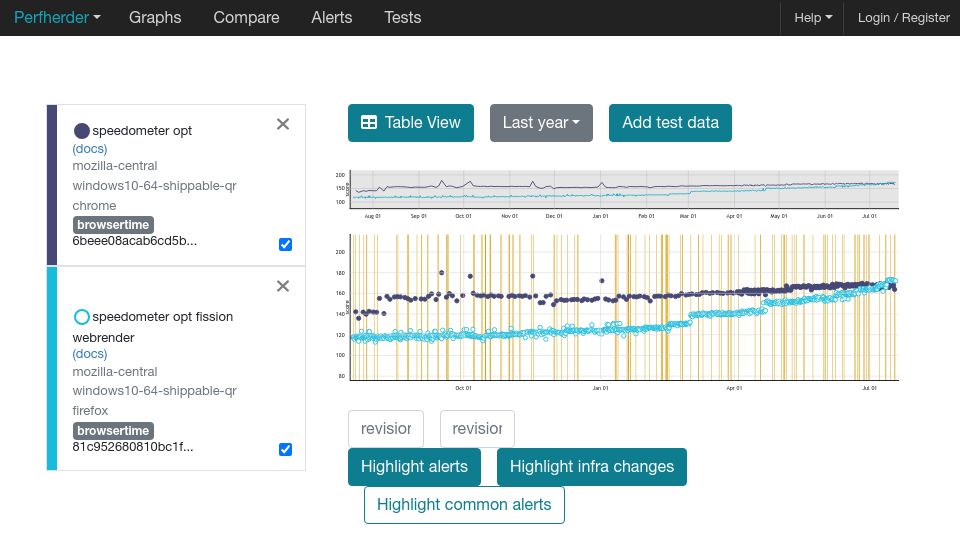Click 'speedometer opt fission' series title
960x540 pixels.
point(162,317)
